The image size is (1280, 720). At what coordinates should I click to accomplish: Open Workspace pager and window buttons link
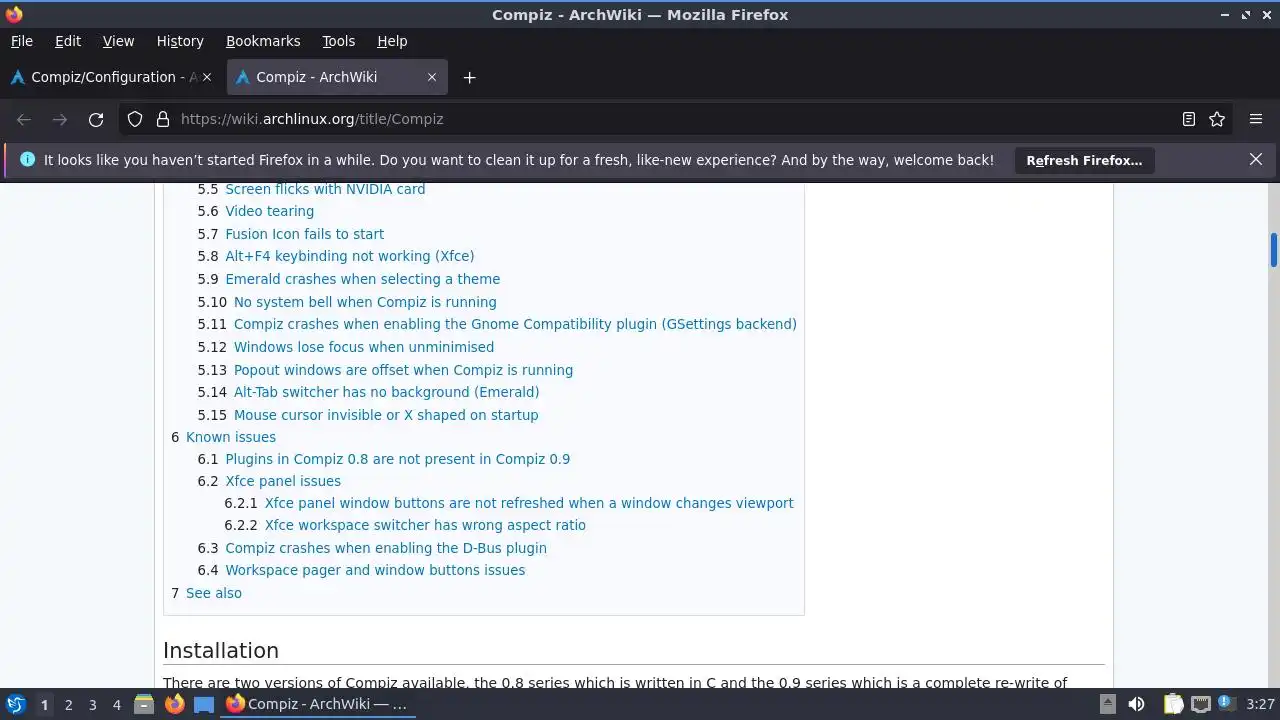tap(375, 570)
